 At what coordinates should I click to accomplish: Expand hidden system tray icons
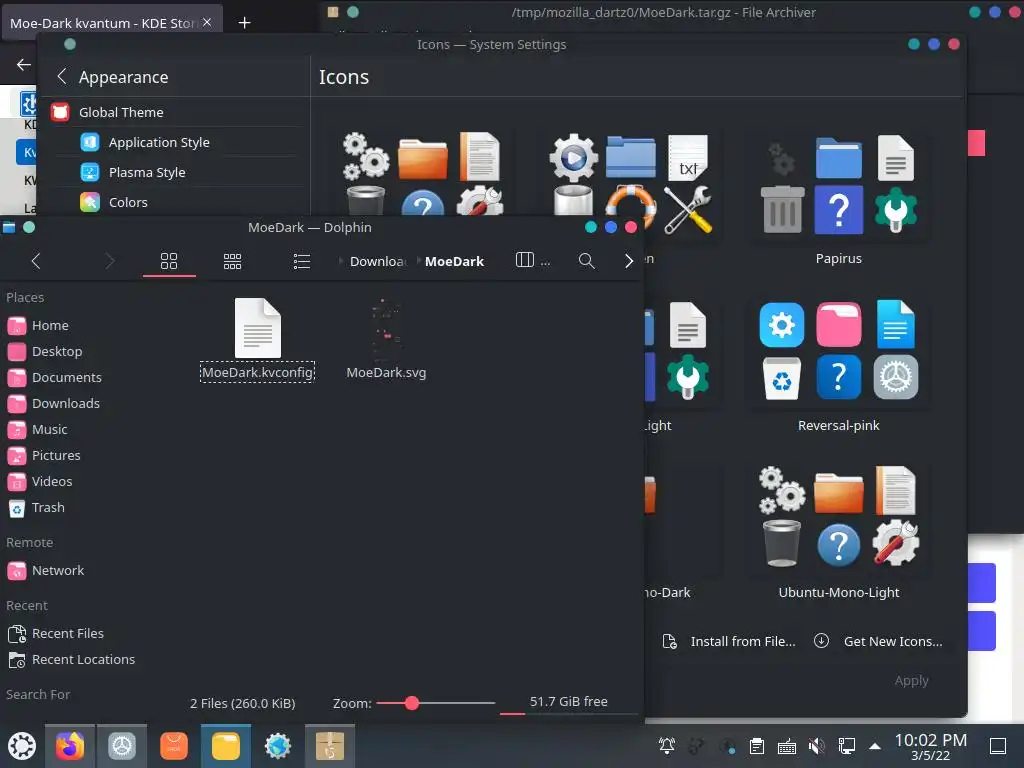[x=875, y=746]
